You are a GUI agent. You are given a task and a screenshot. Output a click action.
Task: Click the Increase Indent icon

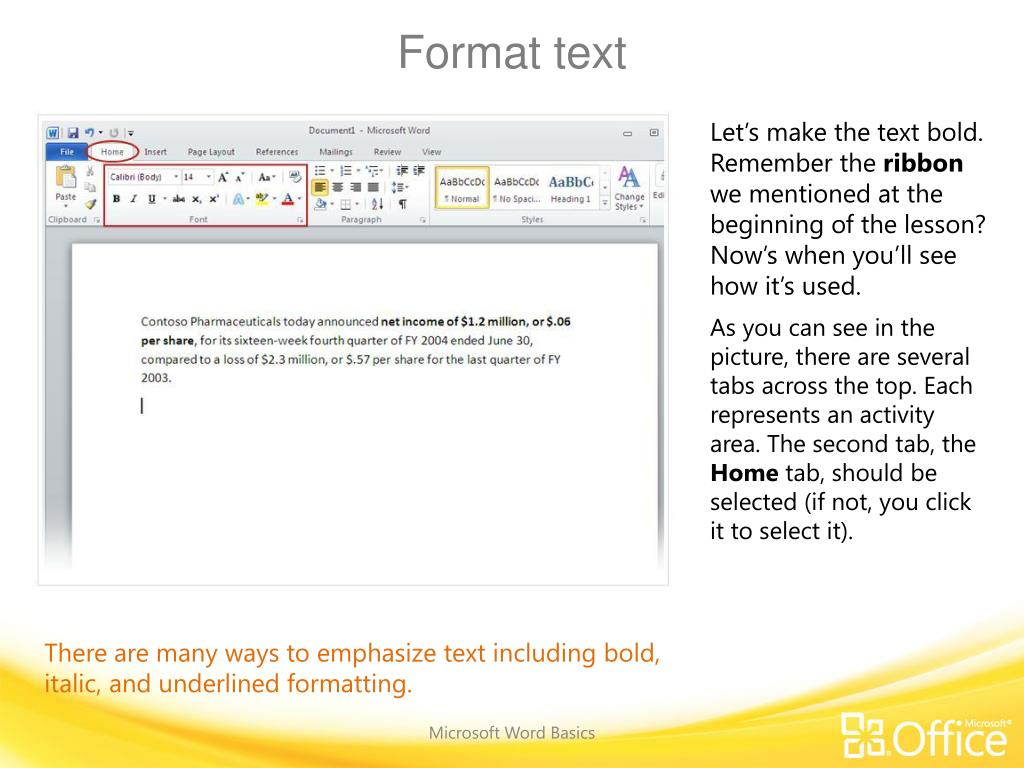(x=419, y=170)
